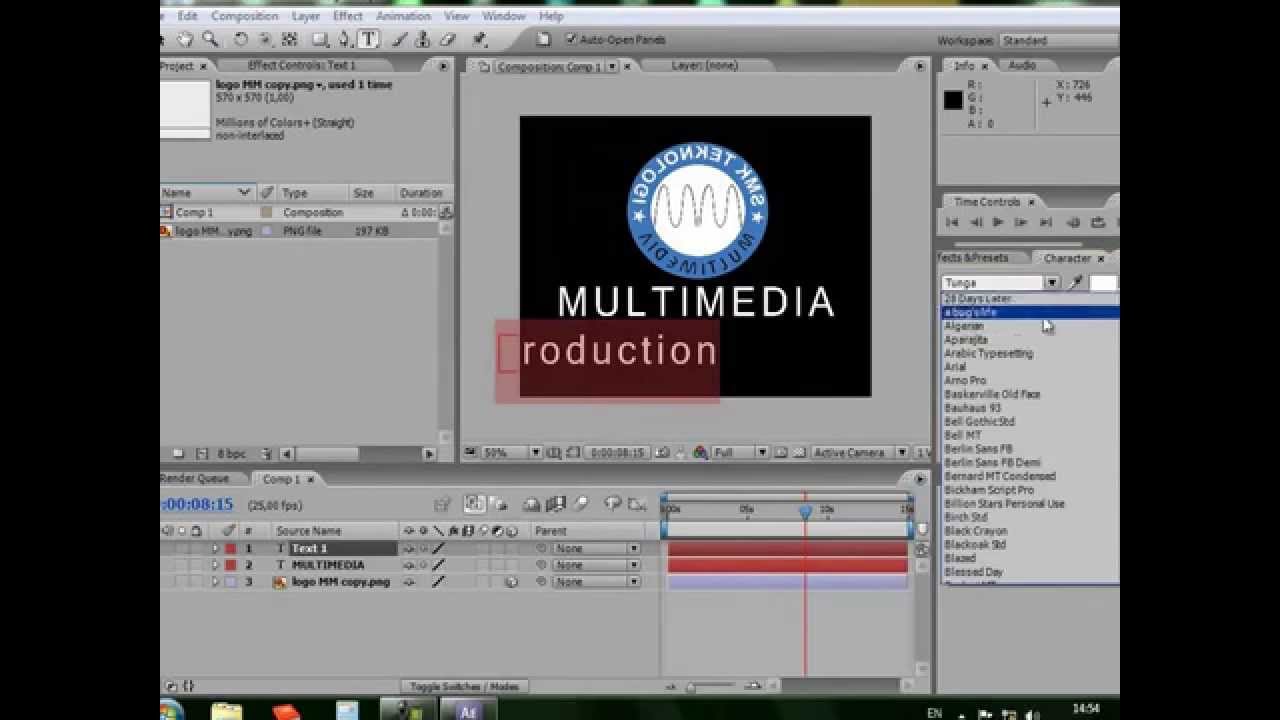Open Parent dropdown for MULTIMEDIA layer
The image size is (1280, 720).
pos(596,565)
